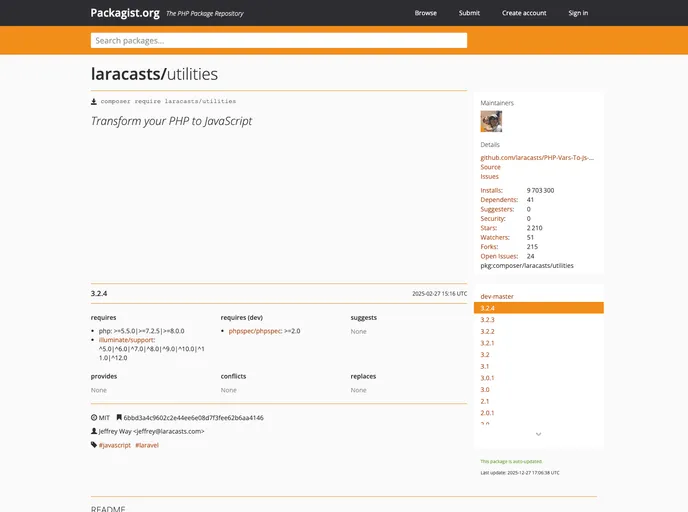The image size is (688, 512).
Task: Open the Issues link under Details
Action: click(x=489, y=176)
